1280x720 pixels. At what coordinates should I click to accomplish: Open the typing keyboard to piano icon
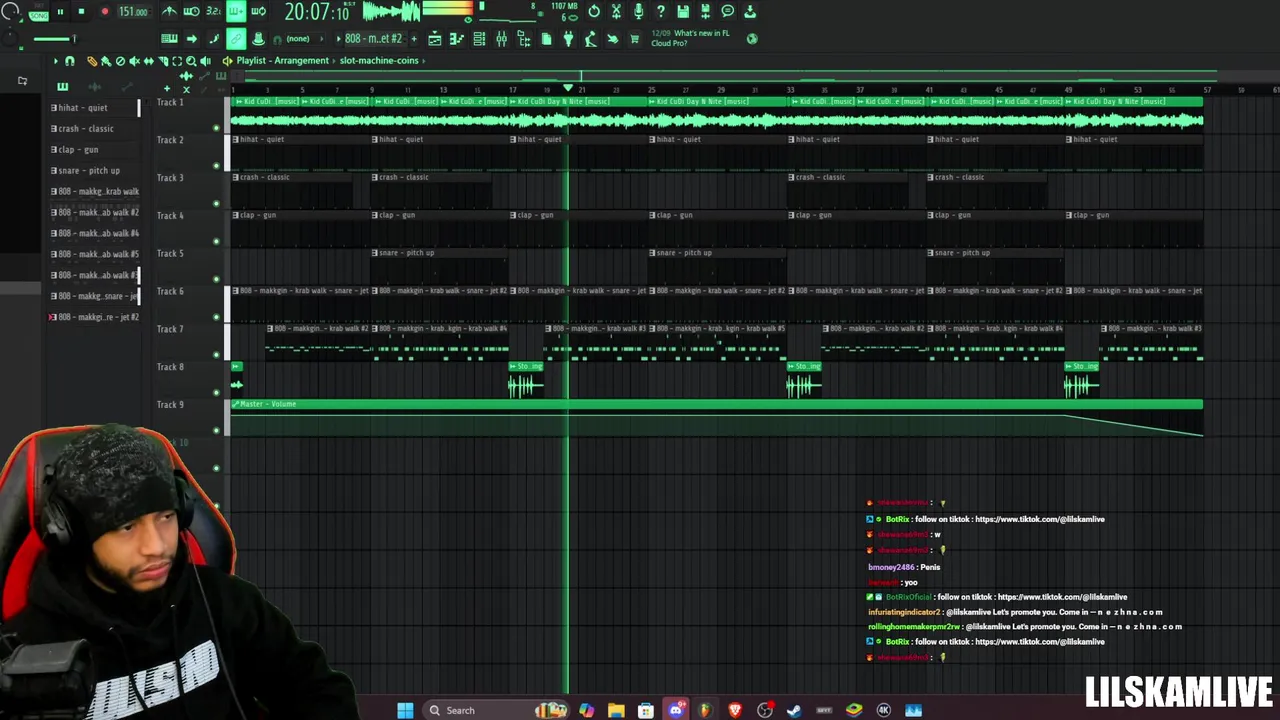pyautogui.click(x=169, y=39)
